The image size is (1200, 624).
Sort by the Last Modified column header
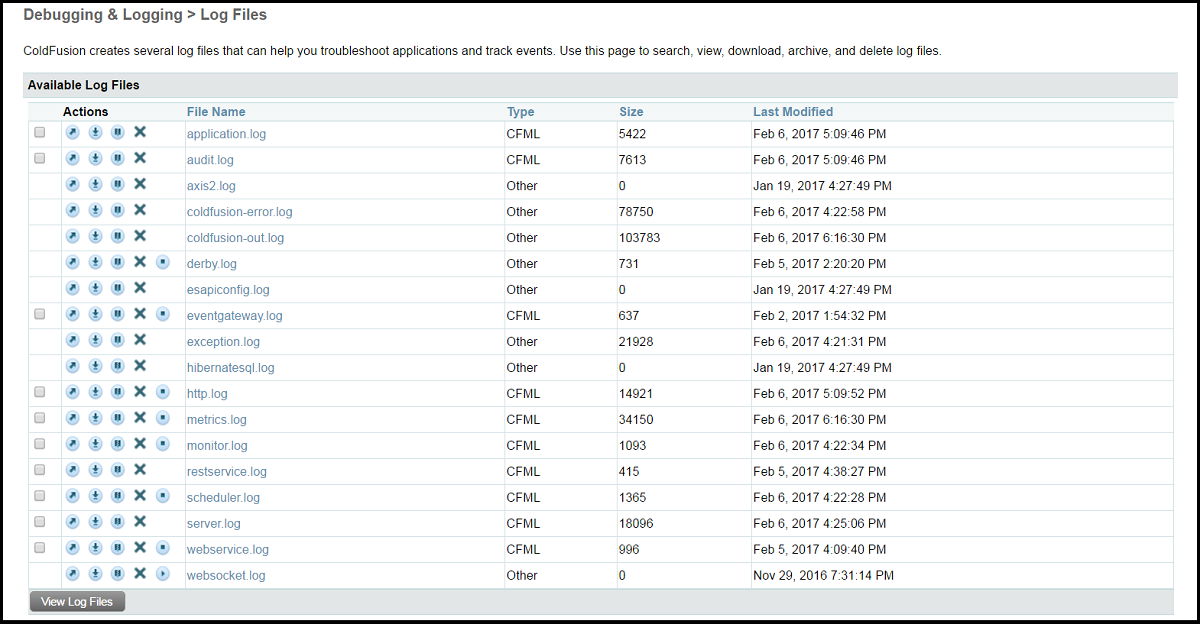click(x=793, y=112)
